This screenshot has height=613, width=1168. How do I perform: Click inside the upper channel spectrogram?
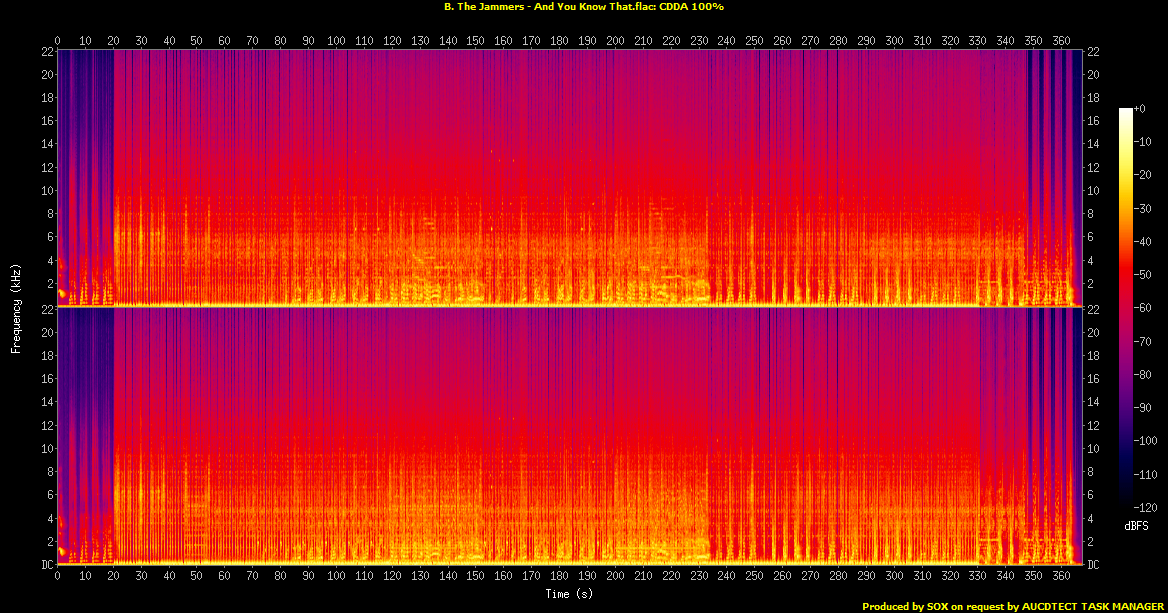pos(570,178)
